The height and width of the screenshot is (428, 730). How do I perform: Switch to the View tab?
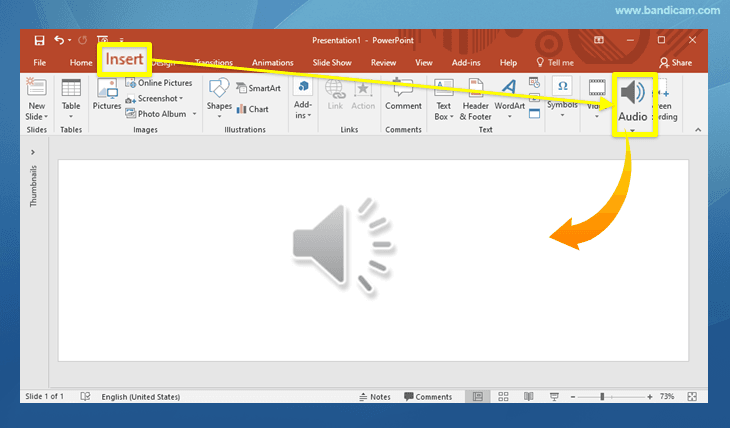click(424, 62)
